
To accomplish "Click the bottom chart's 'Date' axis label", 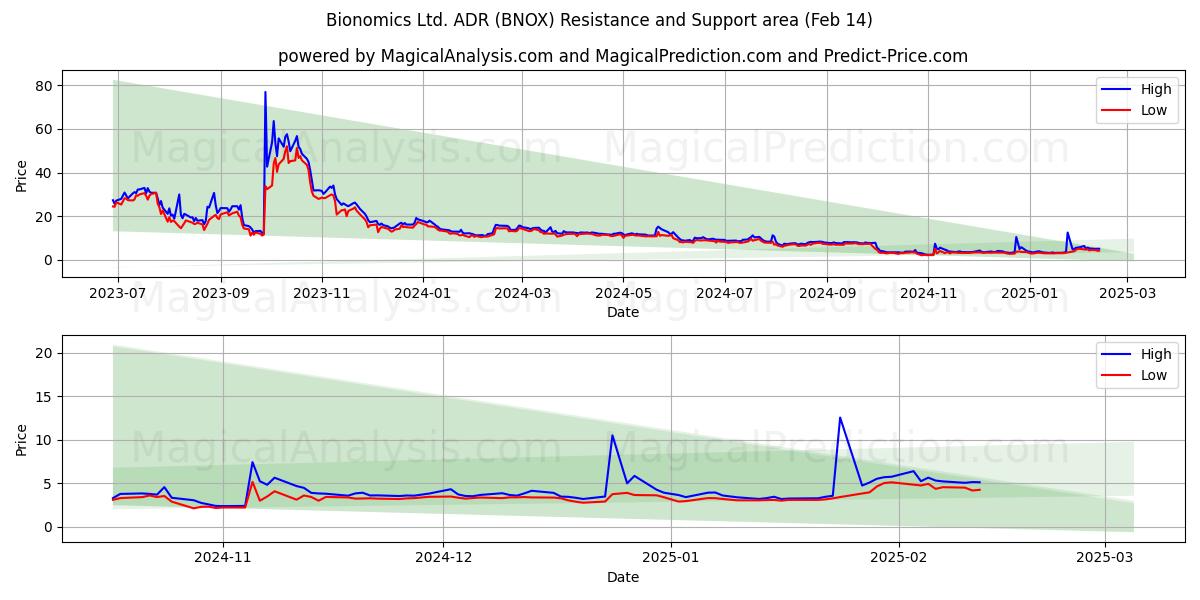I will pos(623,577).
